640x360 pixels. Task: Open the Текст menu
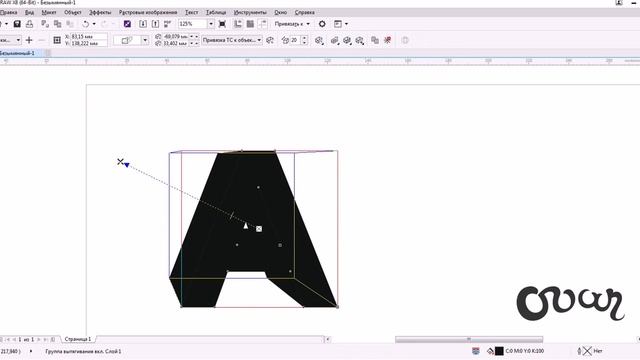[191, 13]
